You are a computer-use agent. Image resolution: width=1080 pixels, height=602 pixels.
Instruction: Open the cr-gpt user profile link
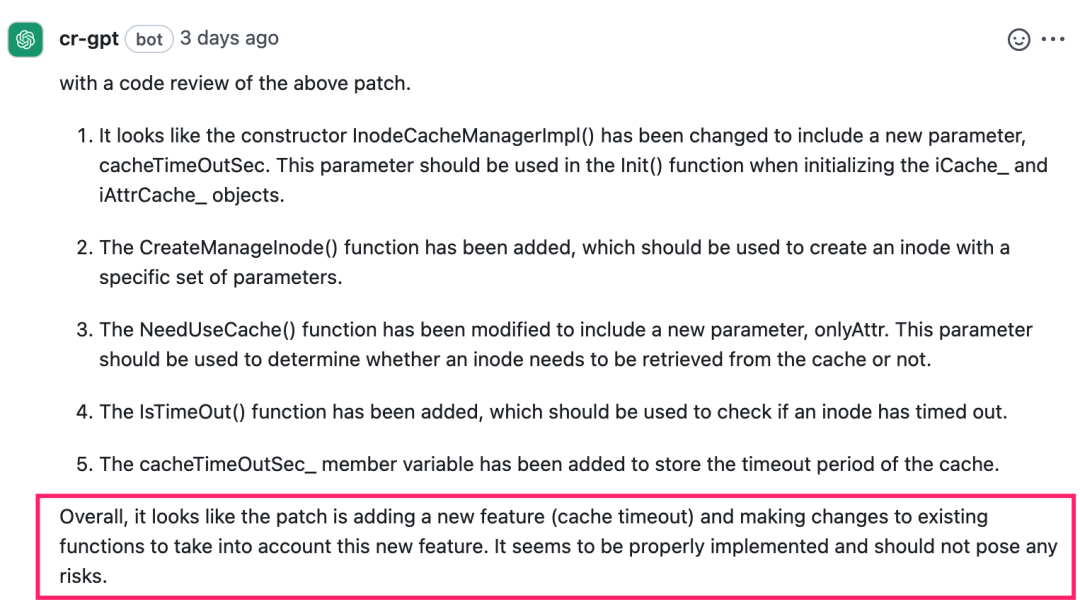[x=89, y=39]
